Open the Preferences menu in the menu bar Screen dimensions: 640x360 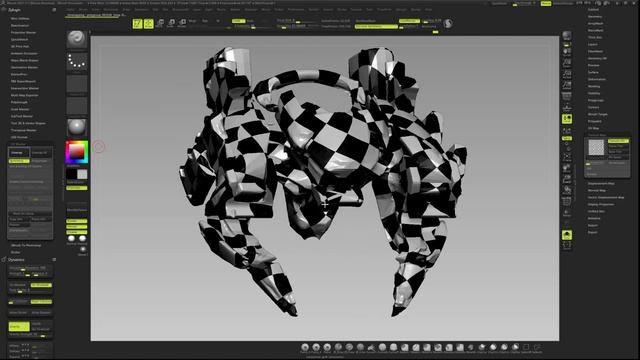[x=296, y=9]
